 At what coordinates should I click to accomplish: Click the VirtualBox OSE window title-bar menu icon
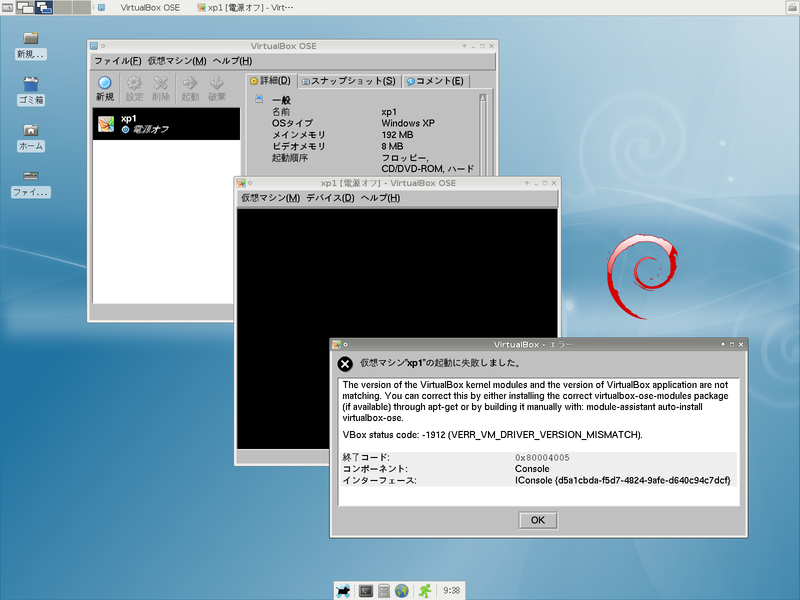[94, 46]
